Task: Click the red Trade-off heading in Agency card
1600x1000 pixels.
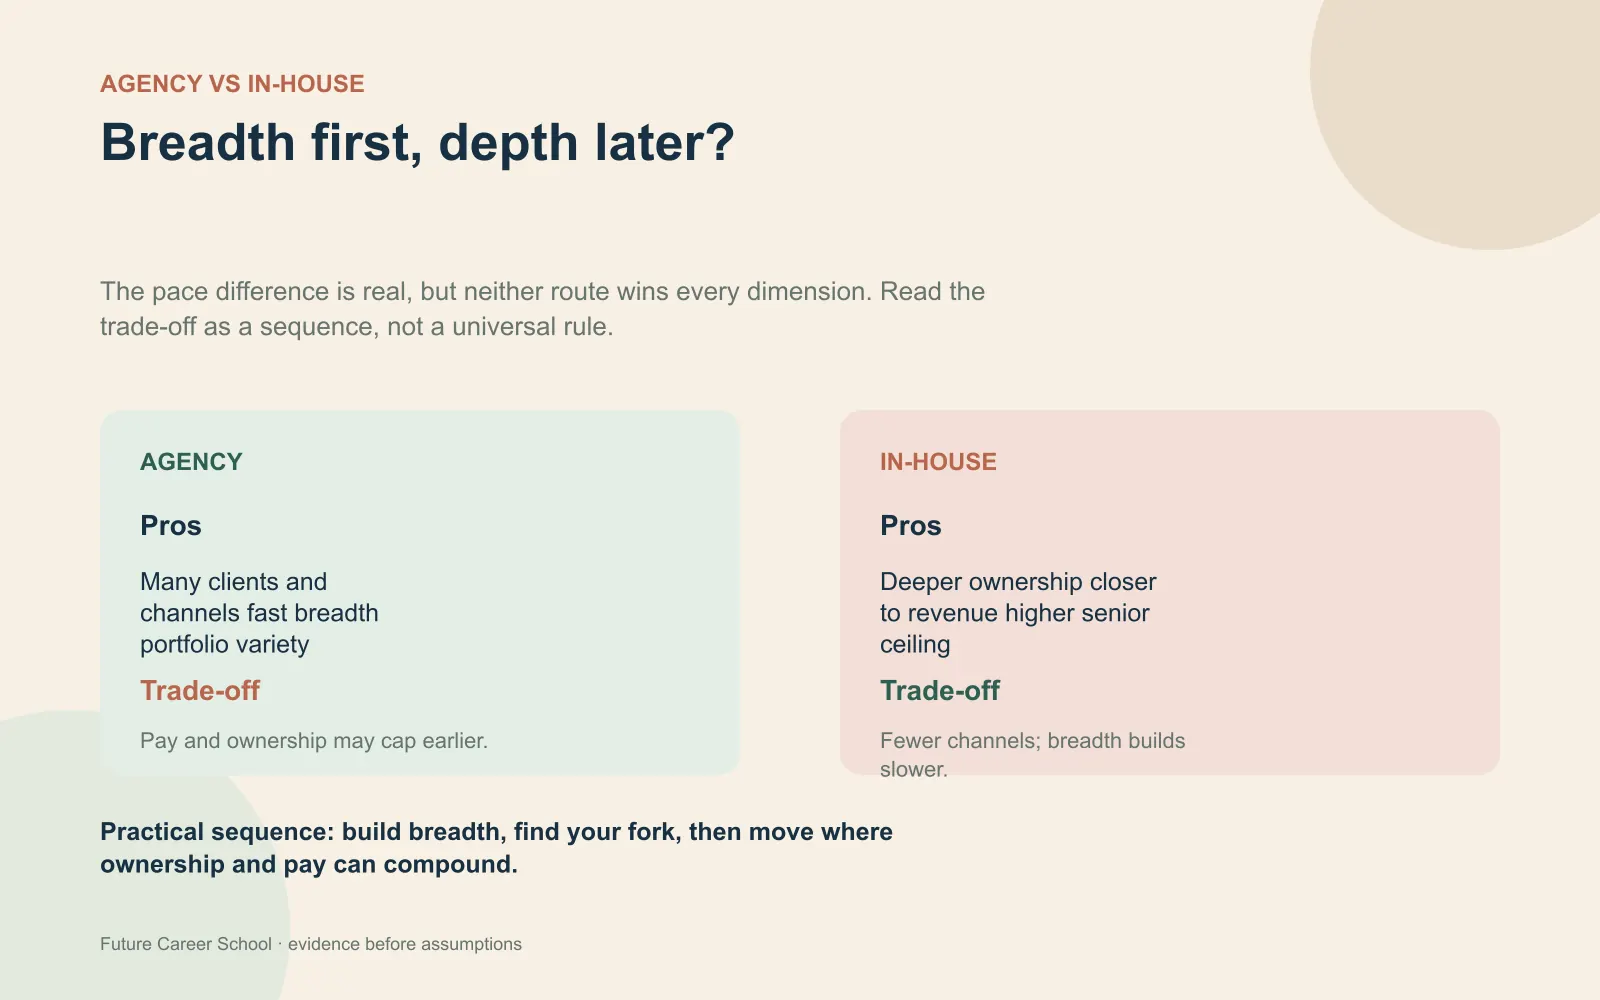Action: [200, 691]
